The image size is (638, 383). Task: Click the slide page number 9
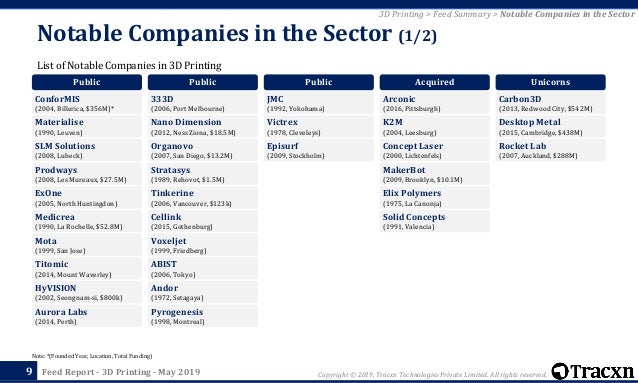pos(29,371)
